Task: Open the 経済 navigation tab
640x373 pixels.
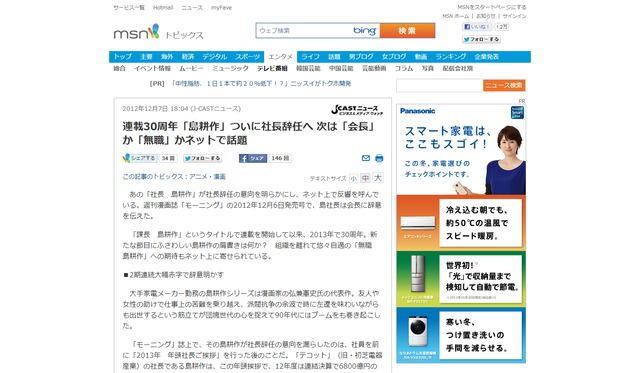Action: (x=188, y=57)
